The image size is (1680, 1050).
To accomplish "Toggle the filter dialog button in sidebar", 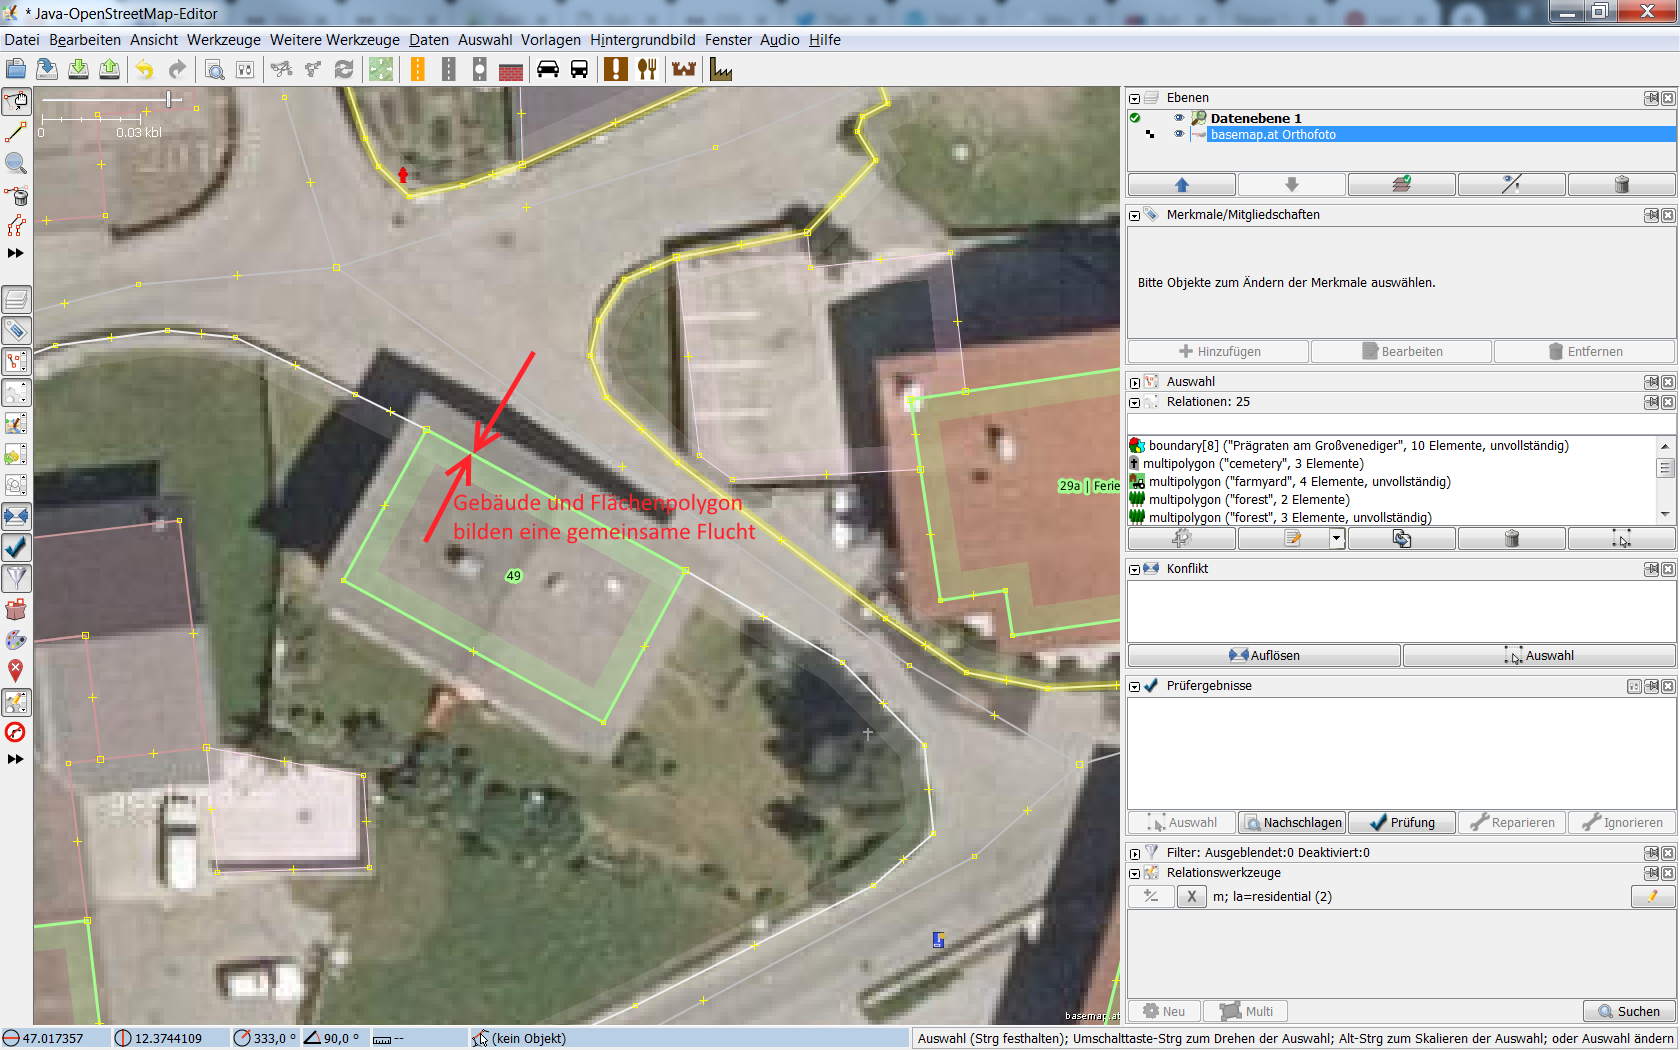I will point(16,578).
